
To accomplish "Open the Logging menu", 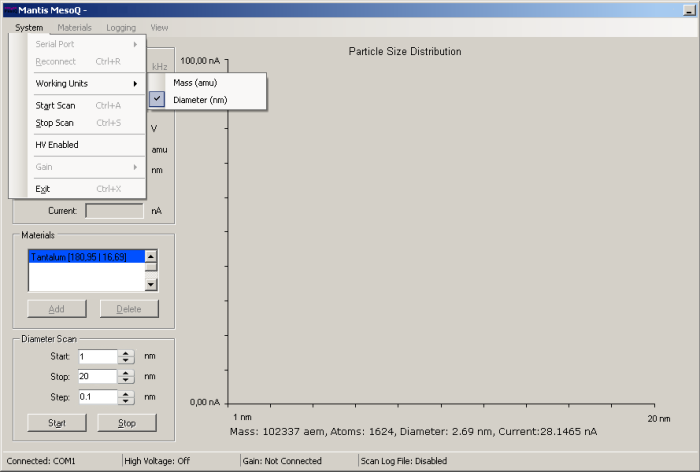I will point(121,28).
